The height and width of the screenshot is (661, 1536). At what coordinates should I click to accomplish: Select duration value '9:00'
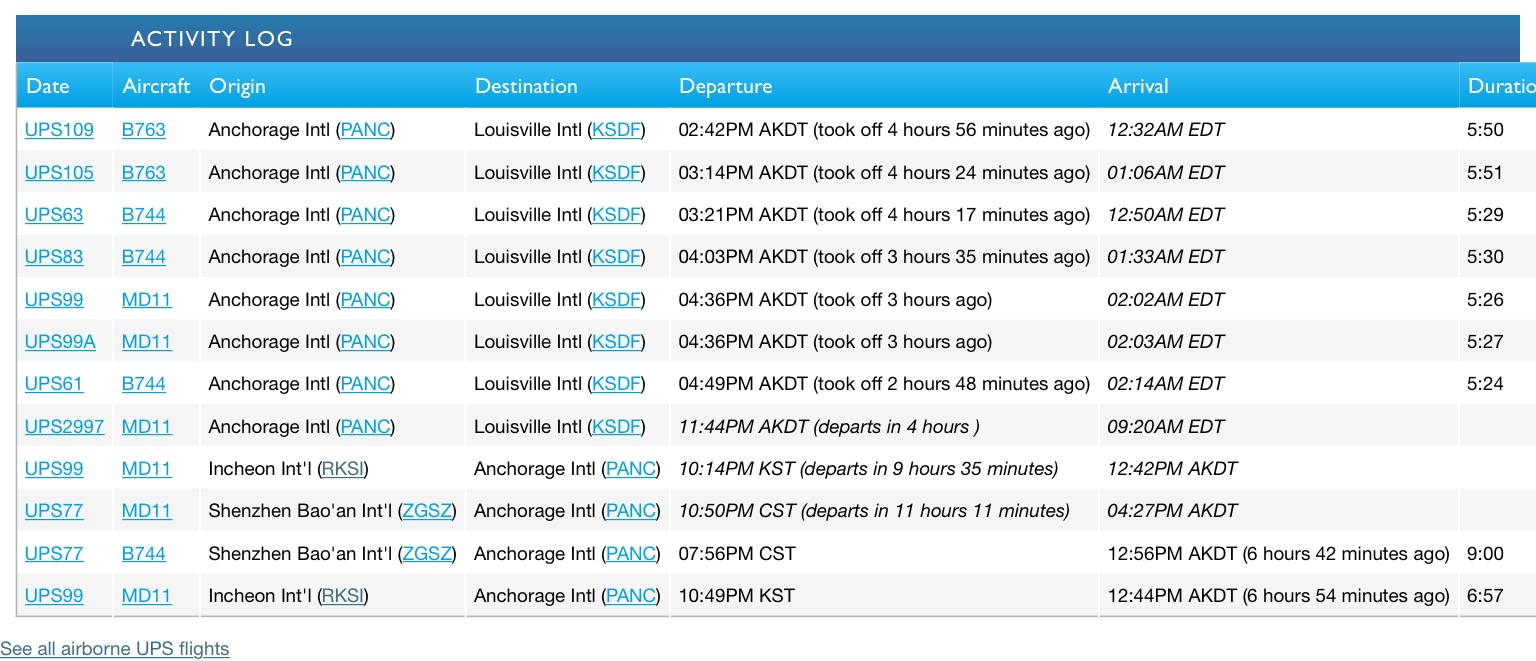1485,553
